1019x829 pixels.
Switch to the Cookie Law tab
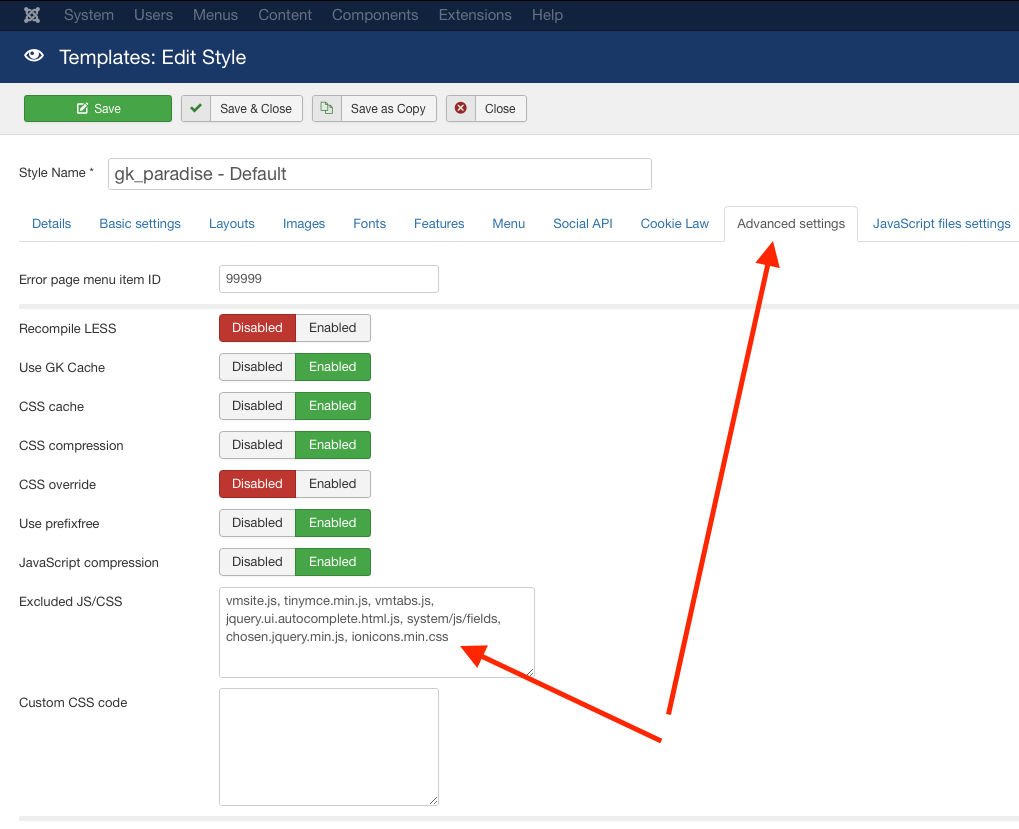[675, 223]
